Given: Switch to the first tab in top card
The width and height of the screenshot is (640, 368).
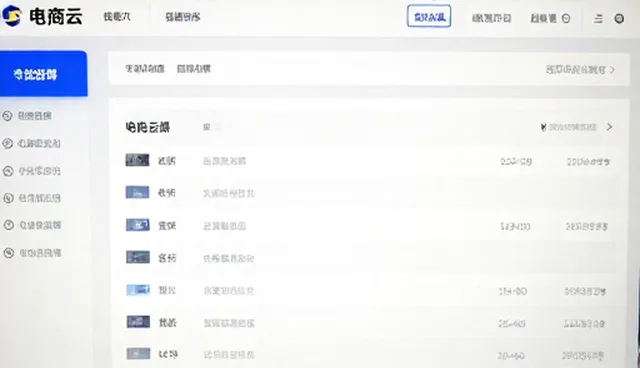Looking at the screenshot, I should [144, 69].
